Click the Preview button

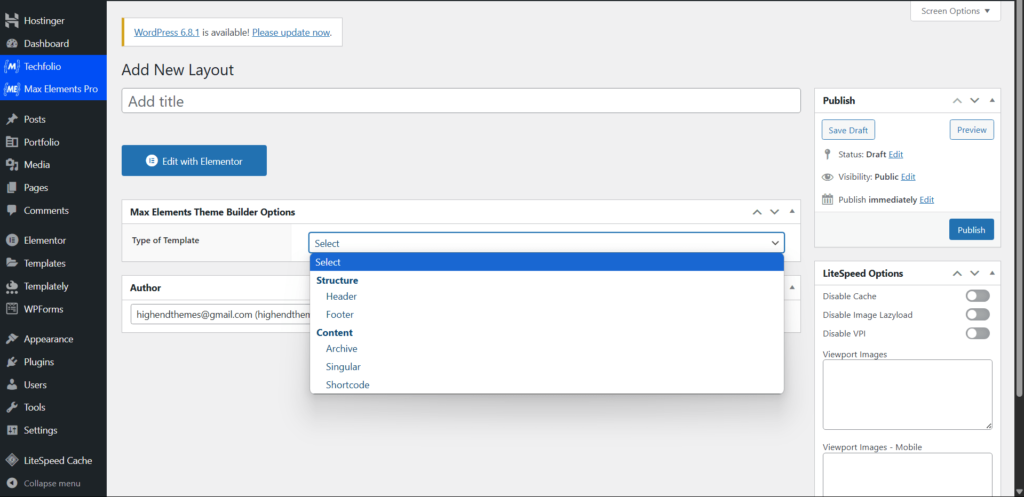pyautogui.click(x=972, y=130)
